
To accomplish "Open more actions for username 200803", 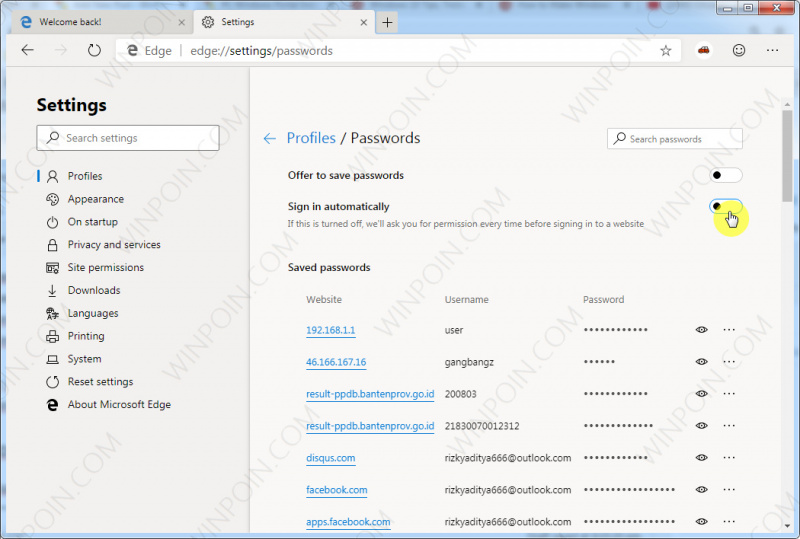I will [x=729, y=394].
